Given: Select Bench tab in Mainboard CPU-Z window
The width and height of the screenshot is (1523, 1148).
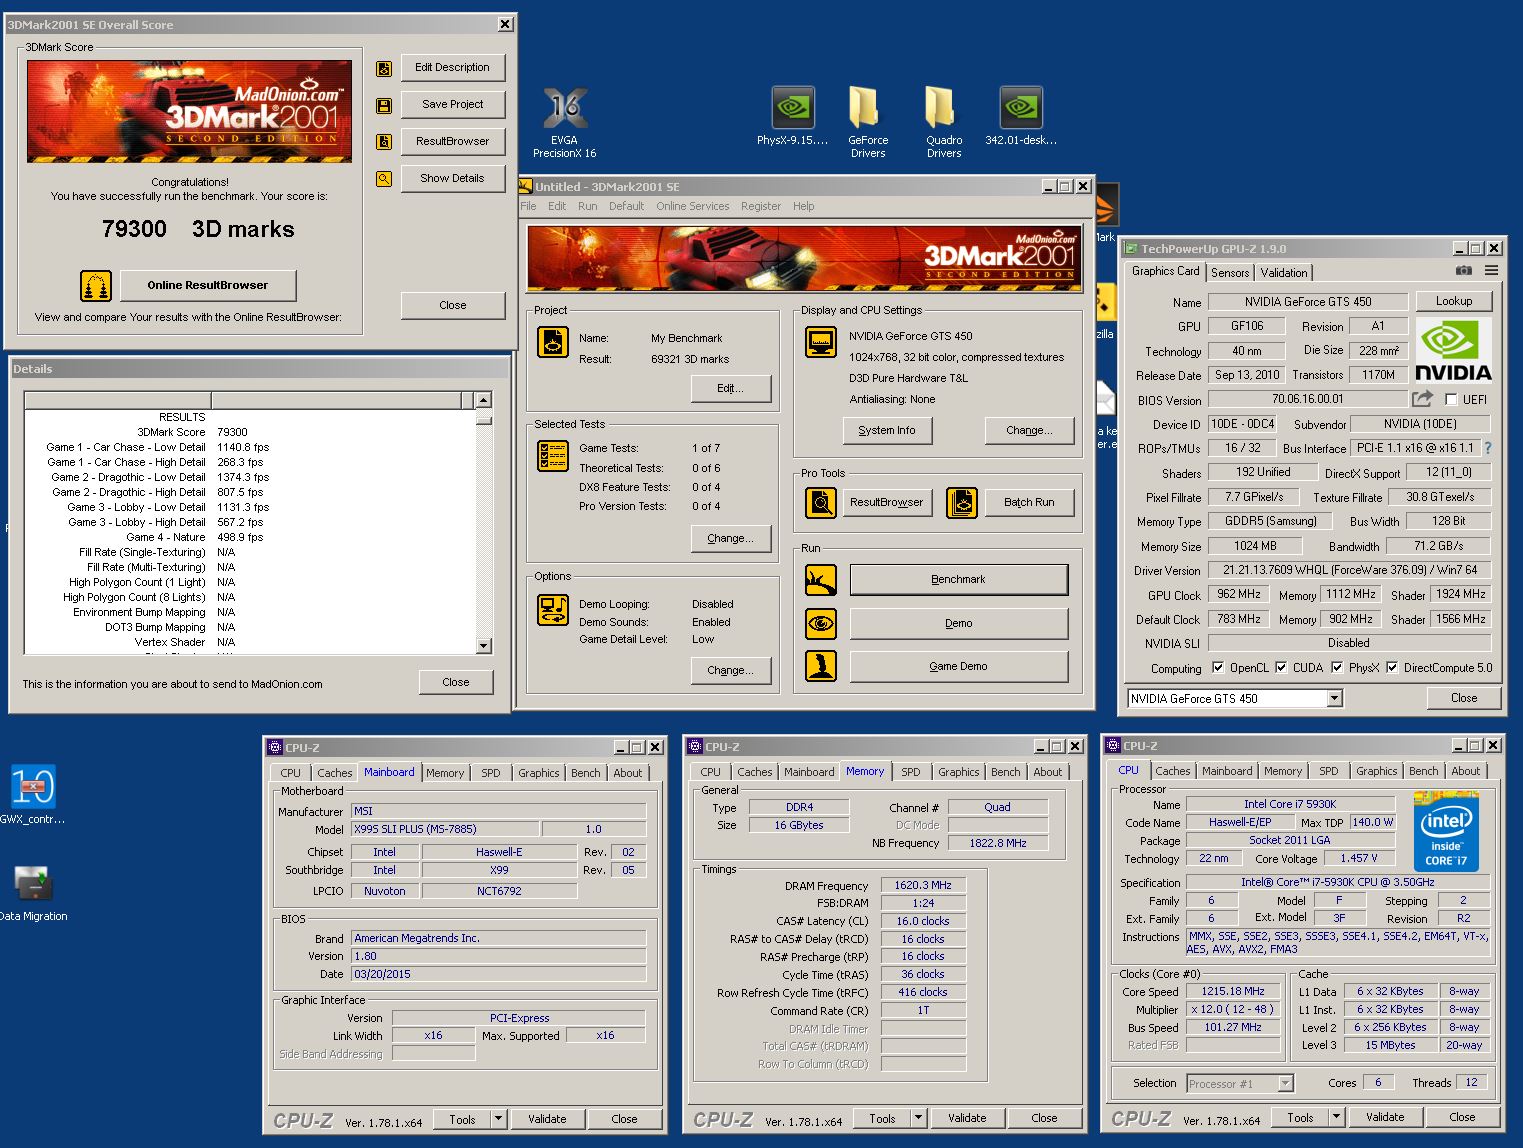Looking at the screenshot, I should coord(586,773).
